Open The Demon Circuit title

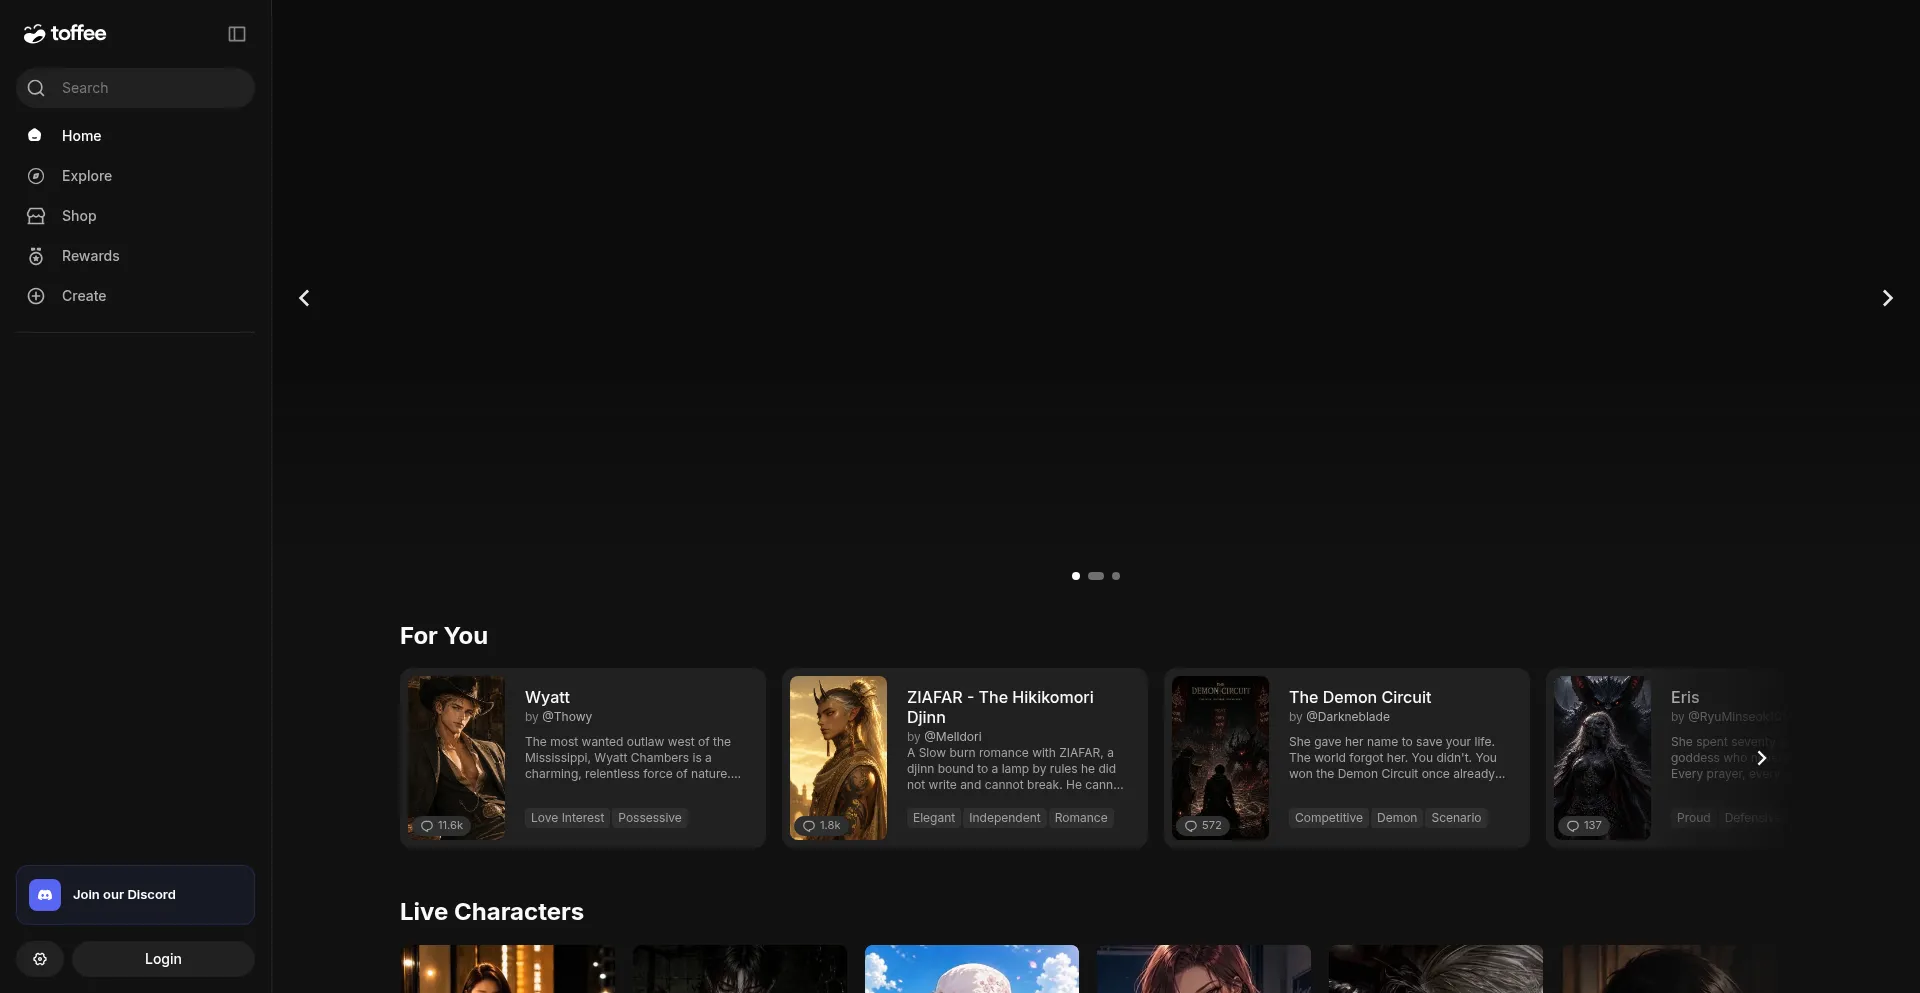pos(1360,697)
